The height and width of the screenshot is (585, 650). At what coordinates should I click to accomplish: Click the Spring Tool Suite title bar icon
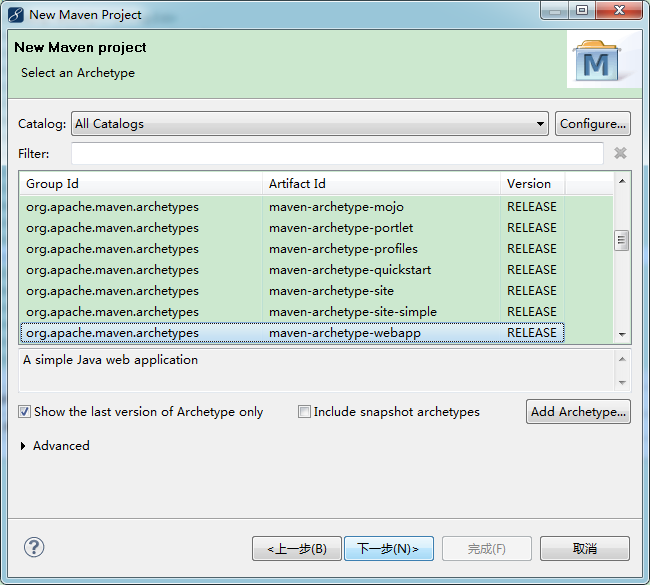pos(16,15)
